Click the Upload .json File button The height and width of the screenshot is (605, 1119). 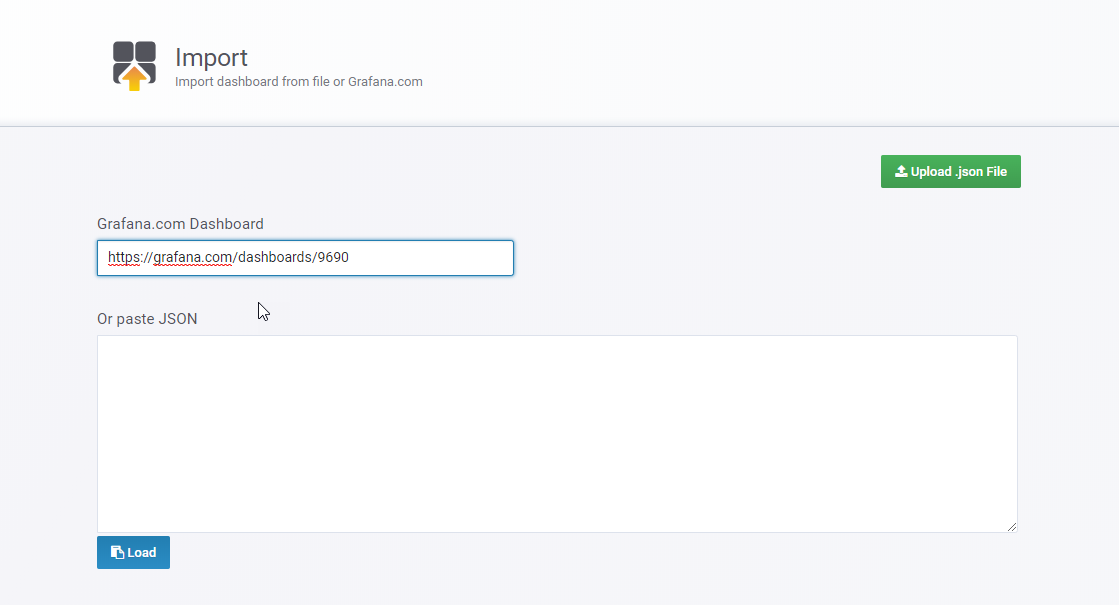point(951,171)
